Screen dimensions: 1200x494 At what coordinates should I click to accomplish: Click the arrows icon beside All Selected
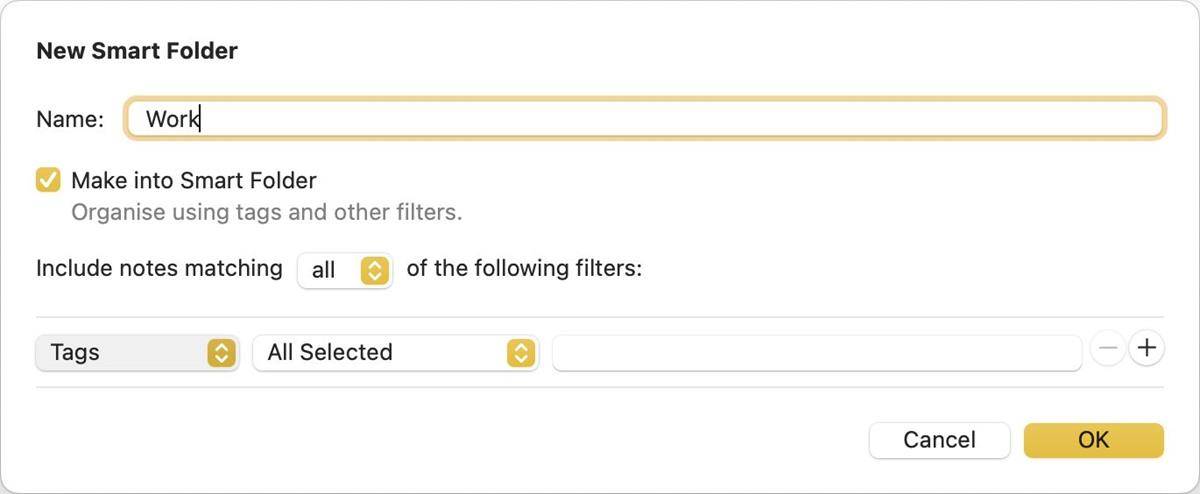[521, 352]
